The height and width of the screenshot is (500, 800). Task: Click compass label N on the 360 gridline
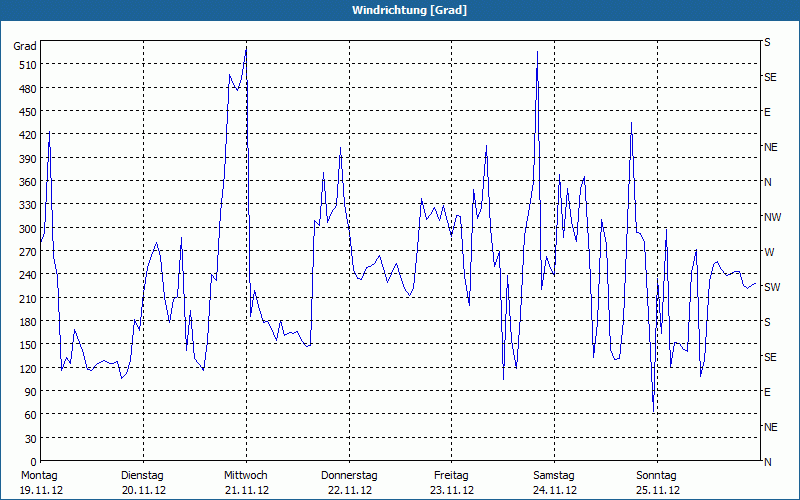pyautogui.click(x=767, y=182)
